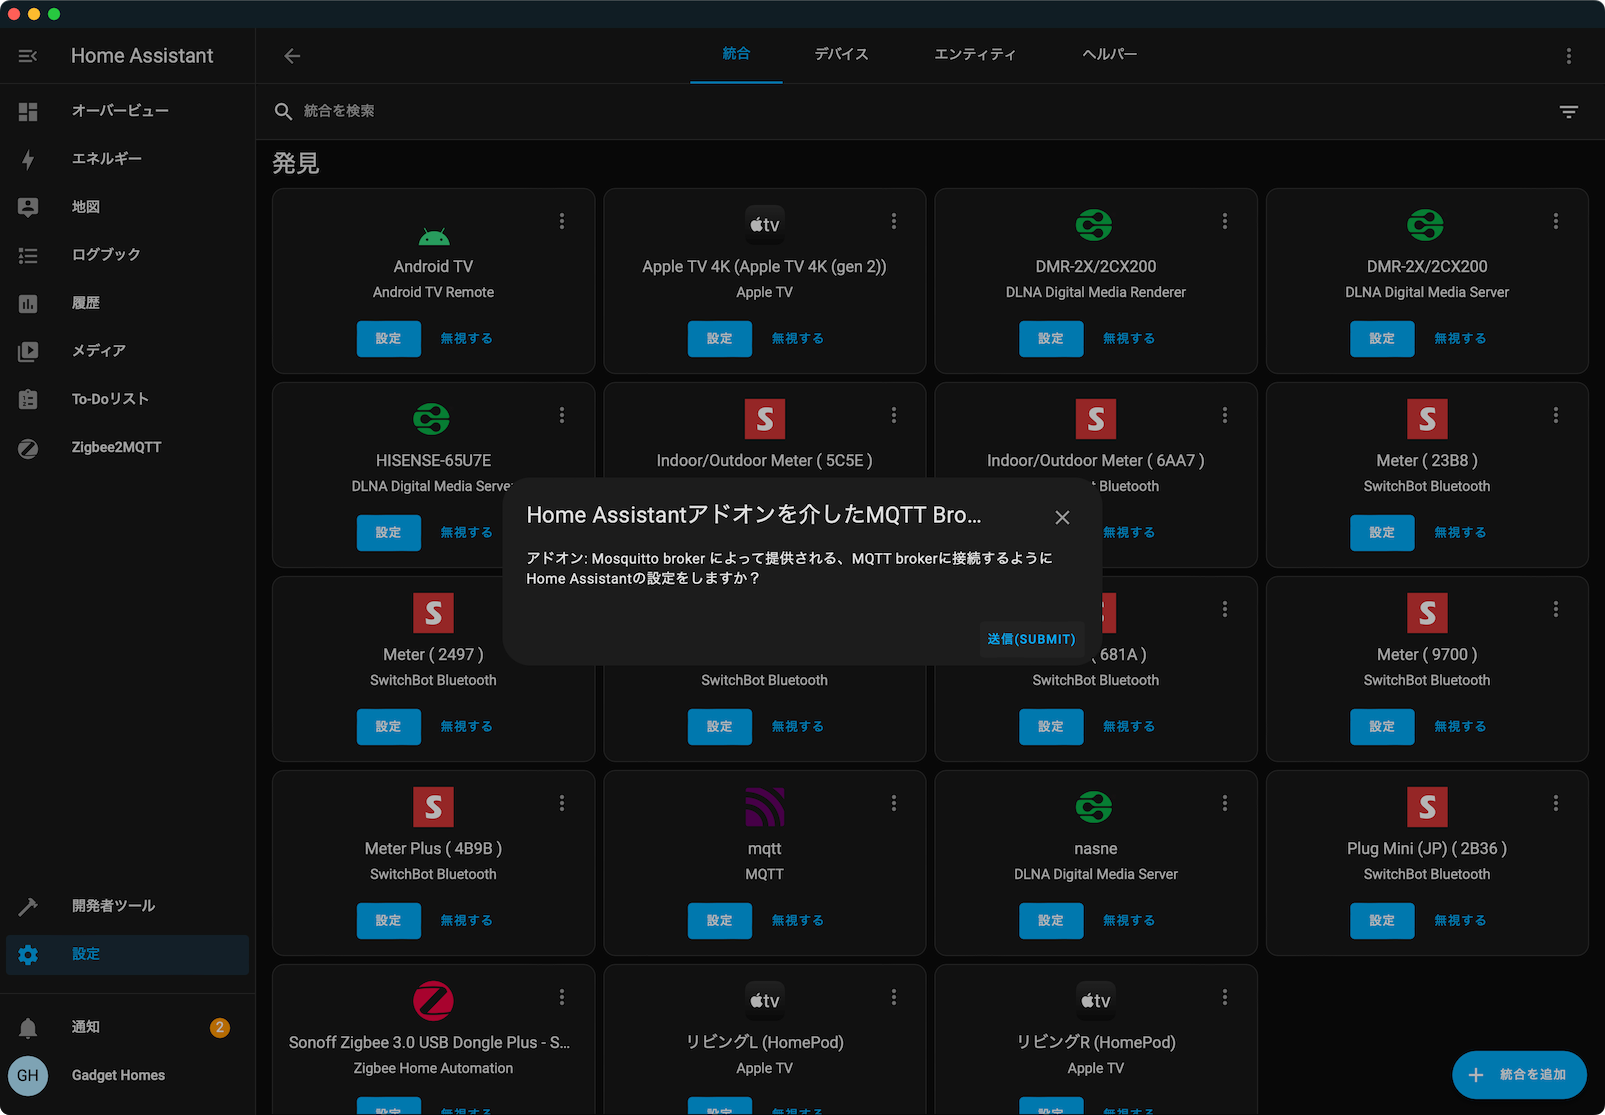Click the HISENSE-65U7E DLNA logo
The image size is (1605, 1115).
tap(432, 419)
